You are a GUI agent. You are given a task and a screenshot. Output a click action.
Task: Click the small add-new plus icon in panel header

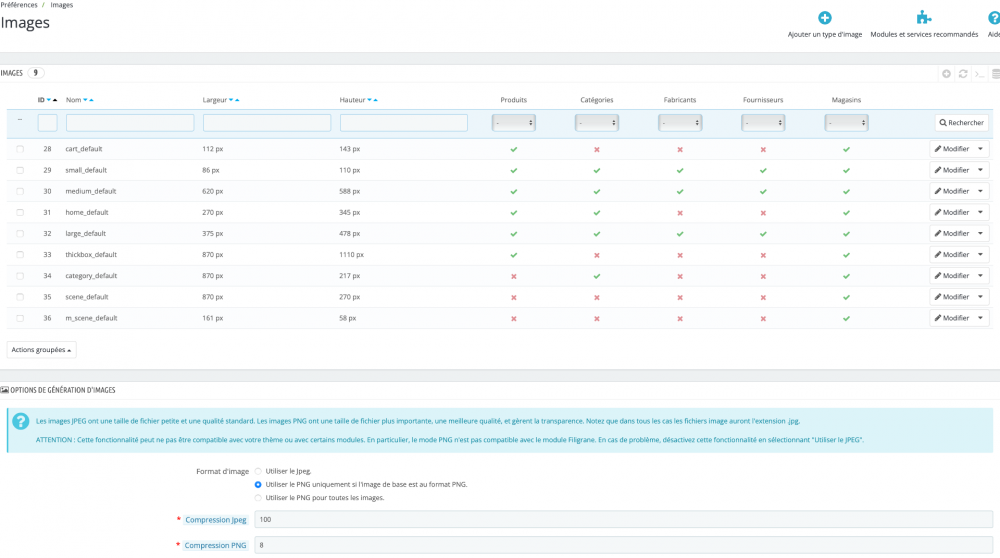(947, 74)
